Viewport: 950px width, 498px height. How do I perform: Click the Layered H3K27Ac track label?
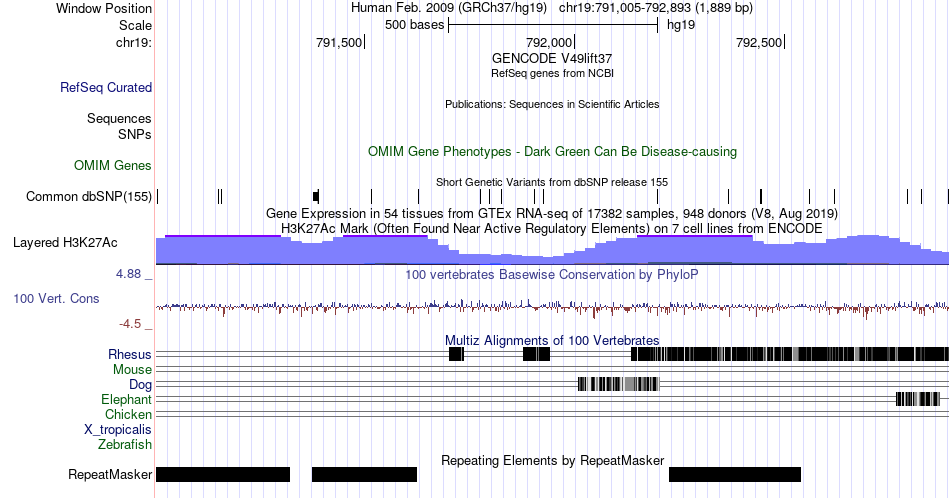pos(65,242)
